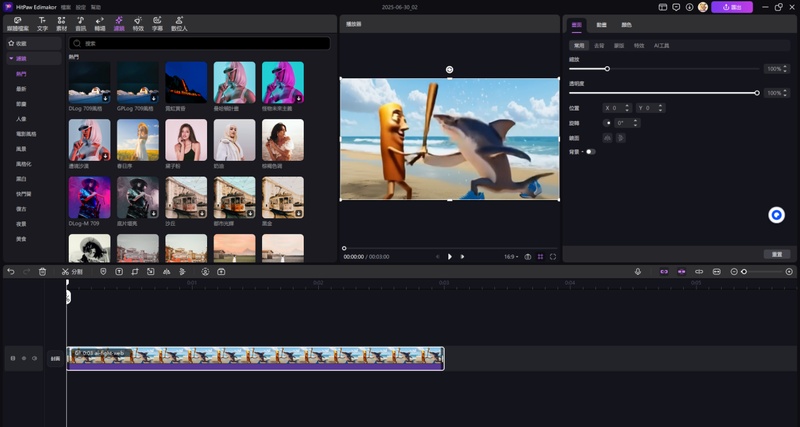Open the 音訊 (Audio) library icon
800x427 pixels.
pyautogui.click(x=80, y=21)
